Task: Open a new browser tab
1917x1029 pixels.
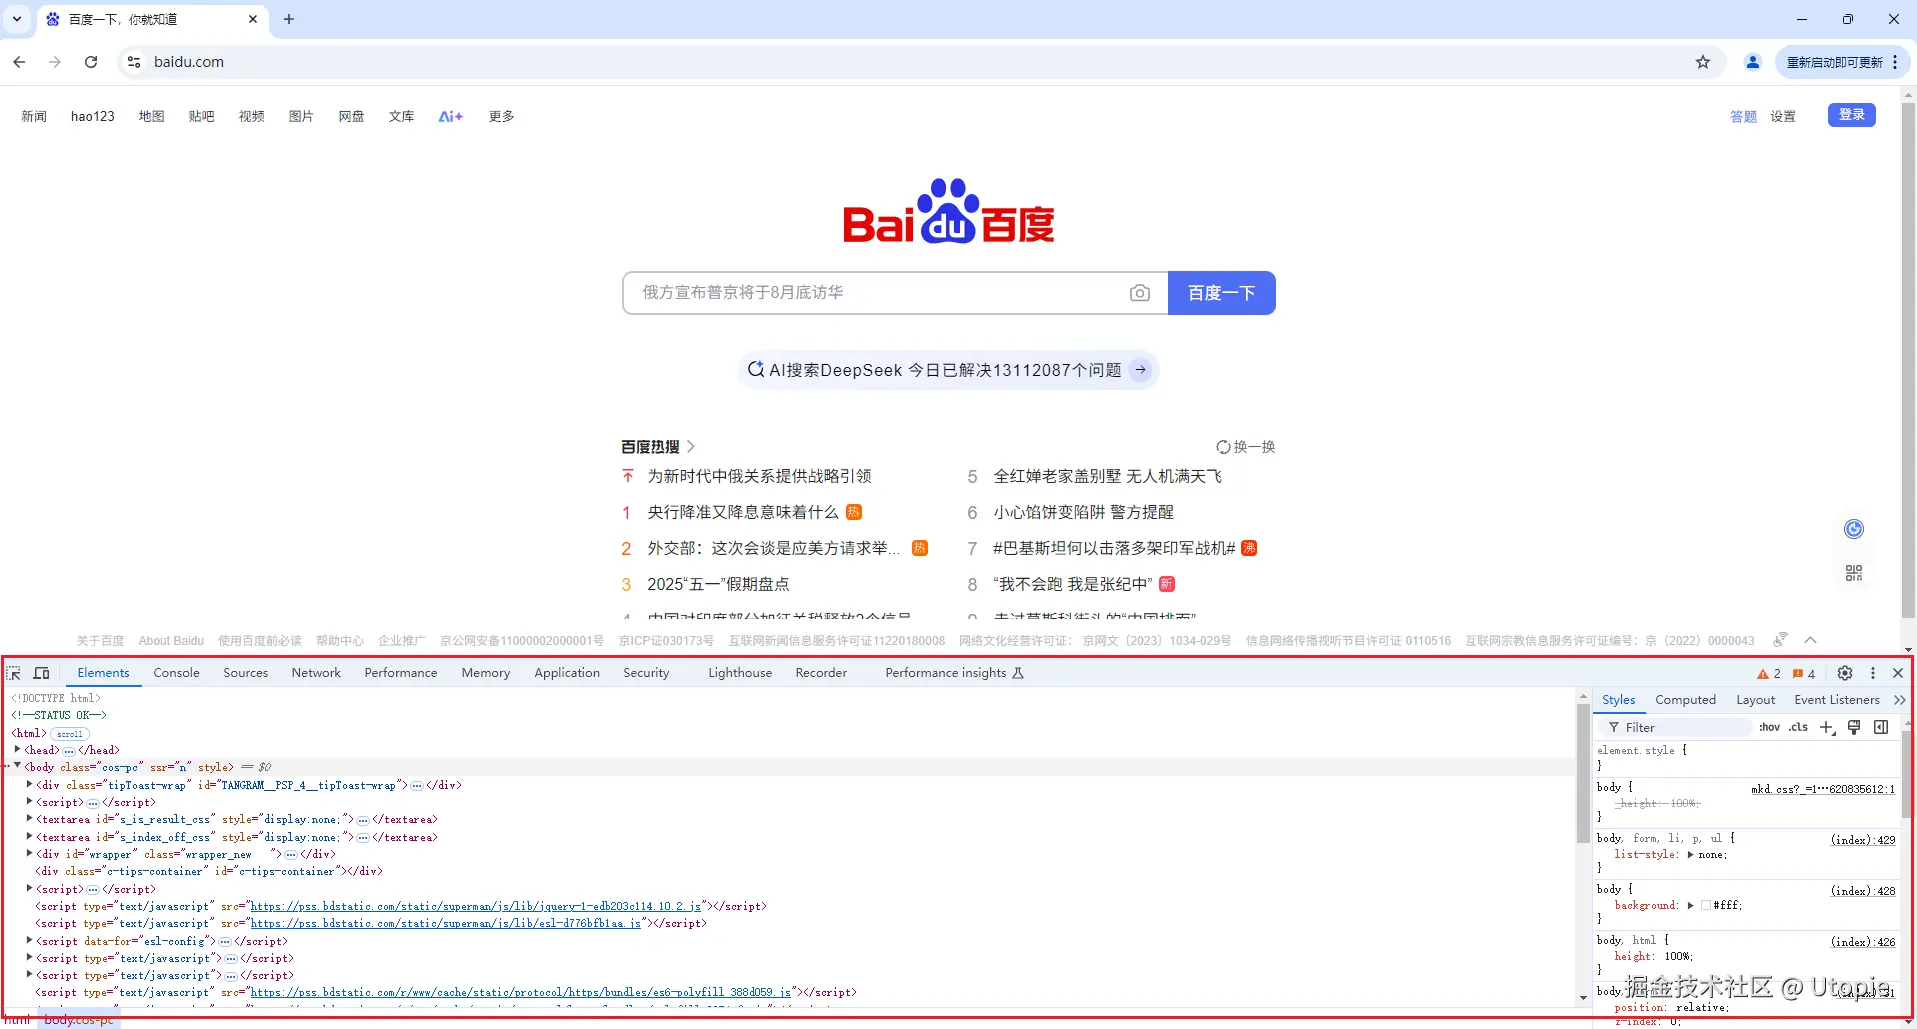Action: coord(289,19)
